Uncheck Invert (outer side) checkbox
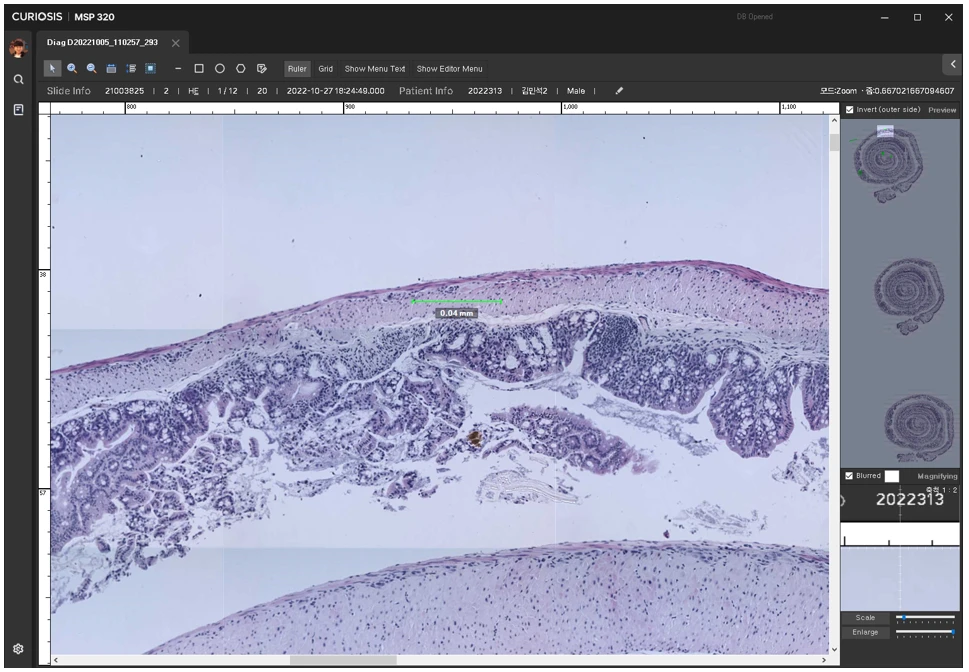The height and width of the screenshot is (672, 969). tap(850, 109)
